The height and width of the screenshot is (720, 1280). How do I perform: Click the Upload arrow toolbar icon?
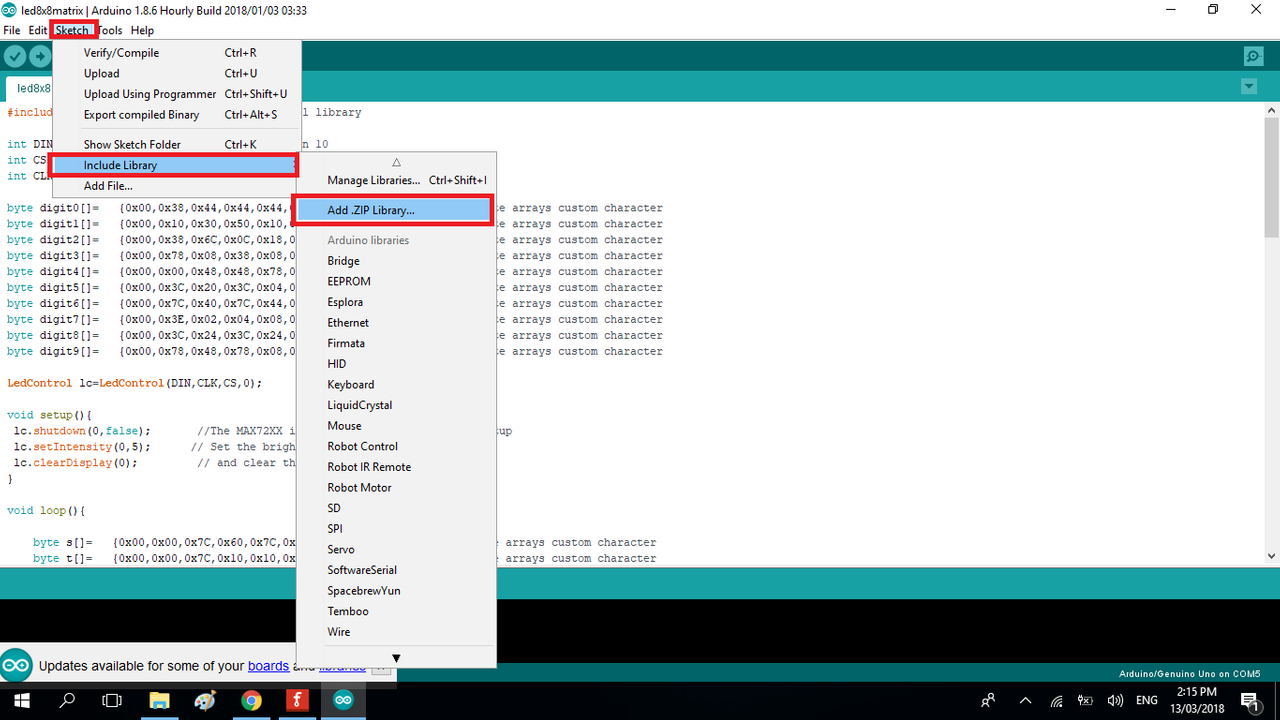pos(40,56)
